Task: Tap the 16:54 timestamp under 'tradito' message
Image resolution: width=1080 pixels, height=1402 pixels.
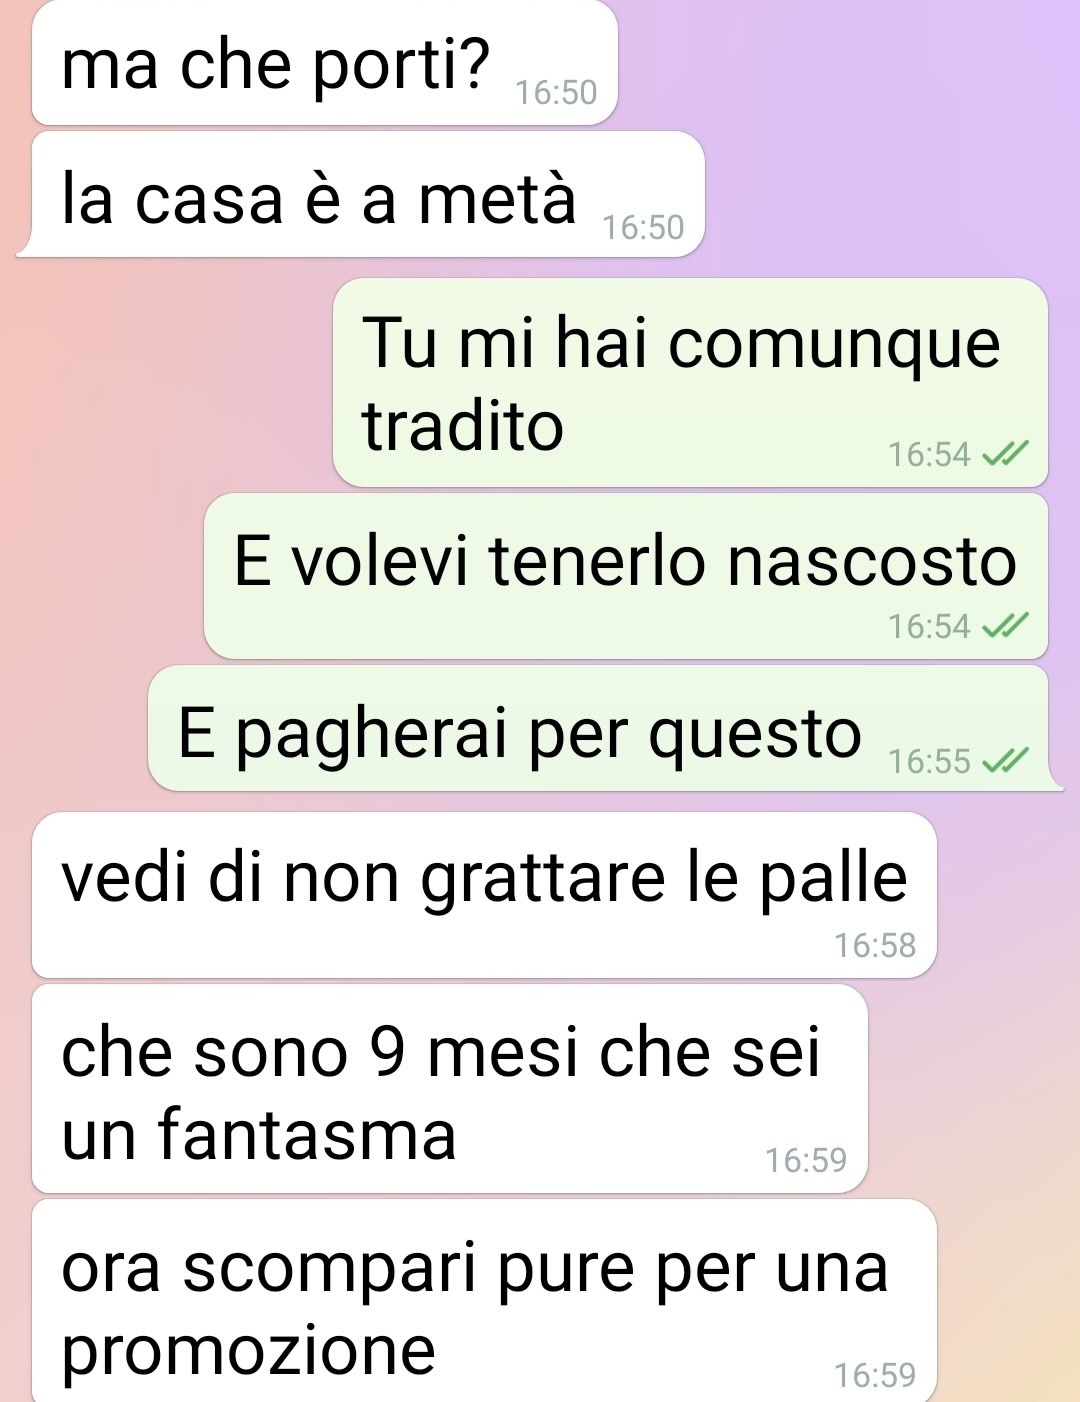Action: pyautogui.click(x=929, y=455)
